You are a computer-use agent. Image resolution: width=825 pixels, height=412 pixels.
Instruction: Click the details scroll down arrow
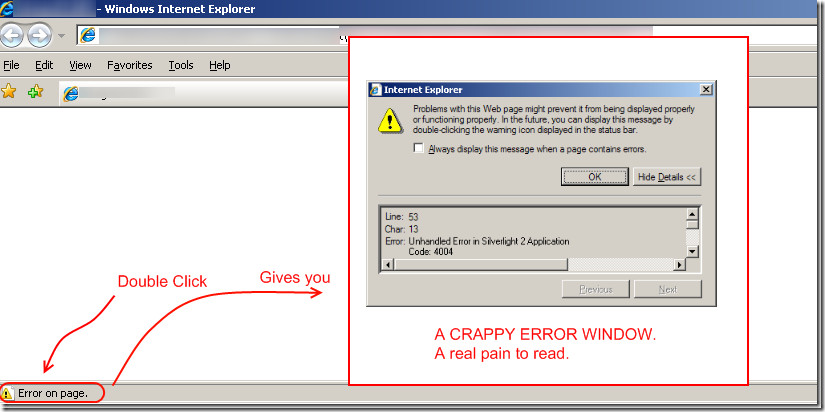pyautogui.click(x=692, y=252)
